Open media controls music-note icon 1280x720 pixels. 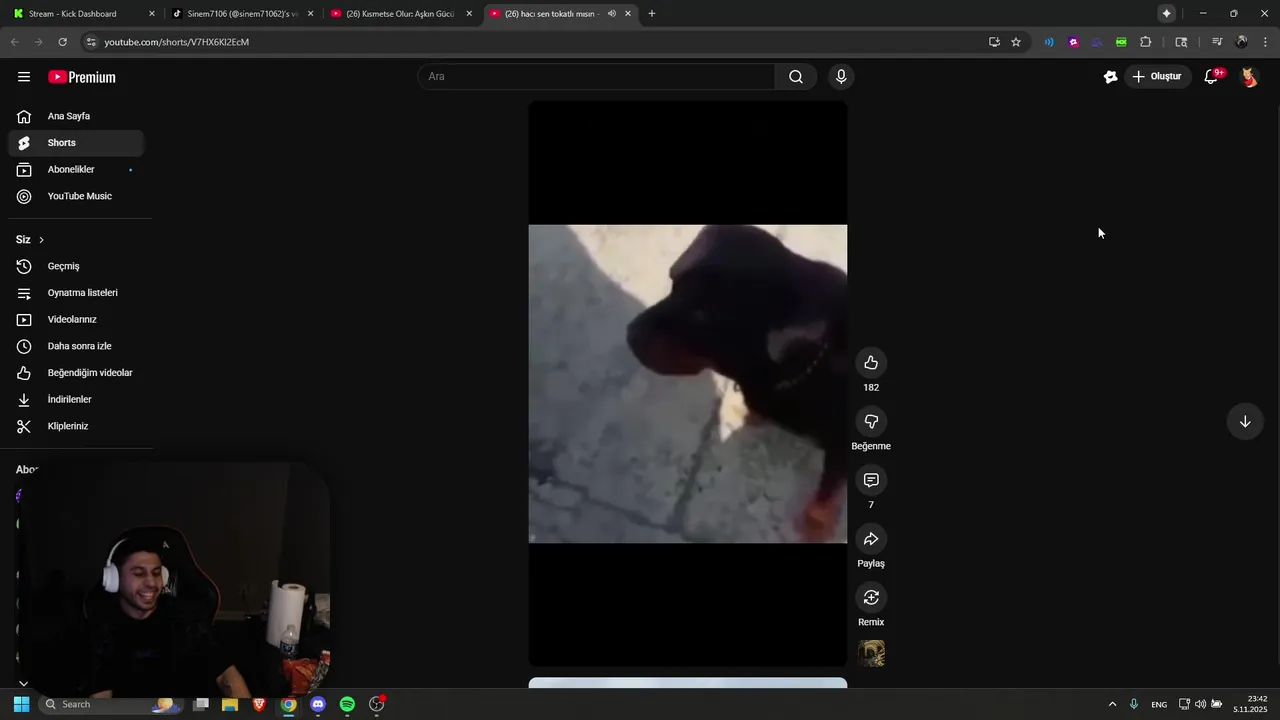[x=1217, y=42]
